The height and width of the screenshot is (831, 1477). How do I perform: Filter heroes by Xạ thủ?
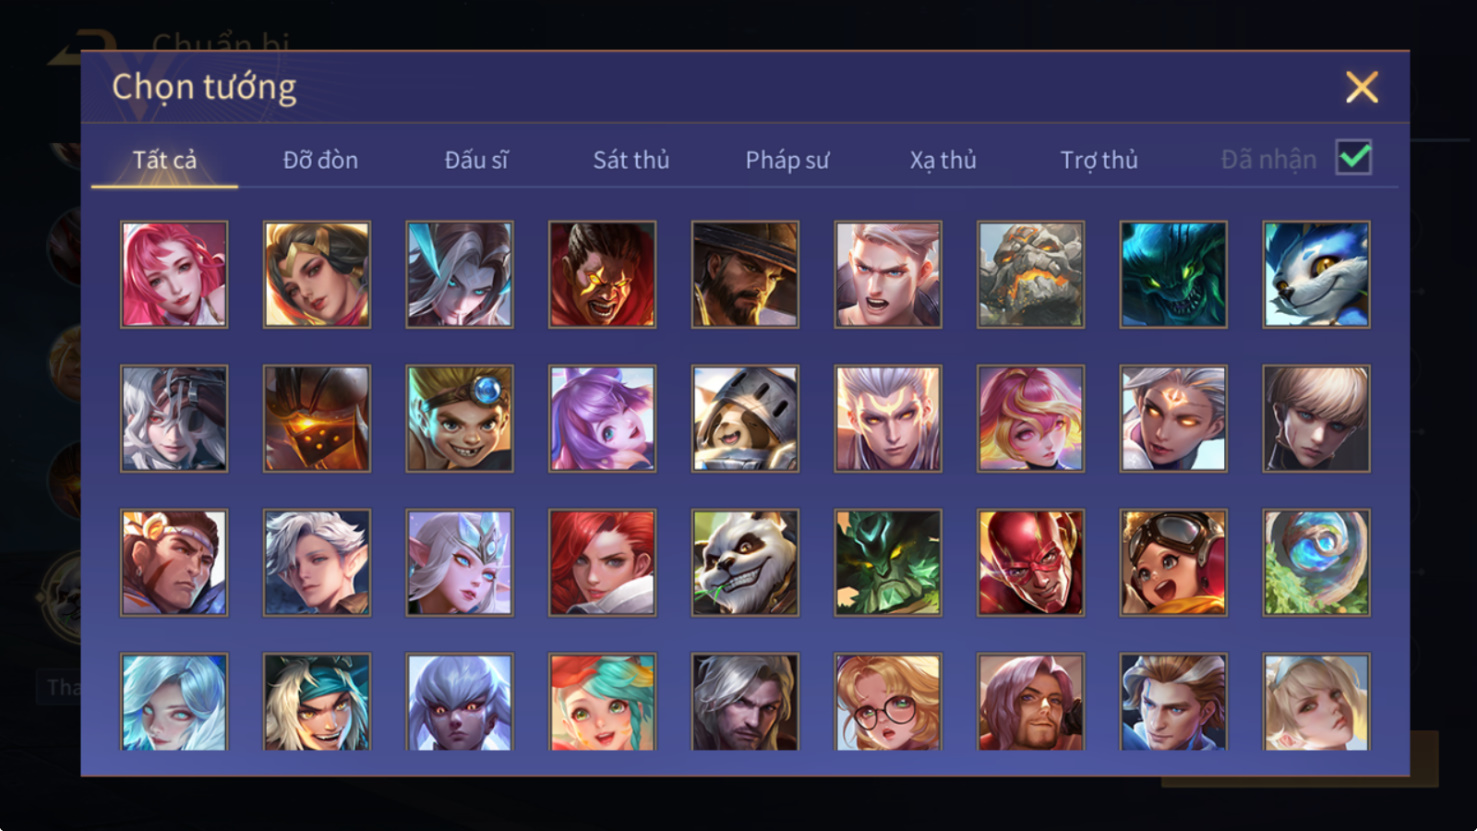[943, 160]
